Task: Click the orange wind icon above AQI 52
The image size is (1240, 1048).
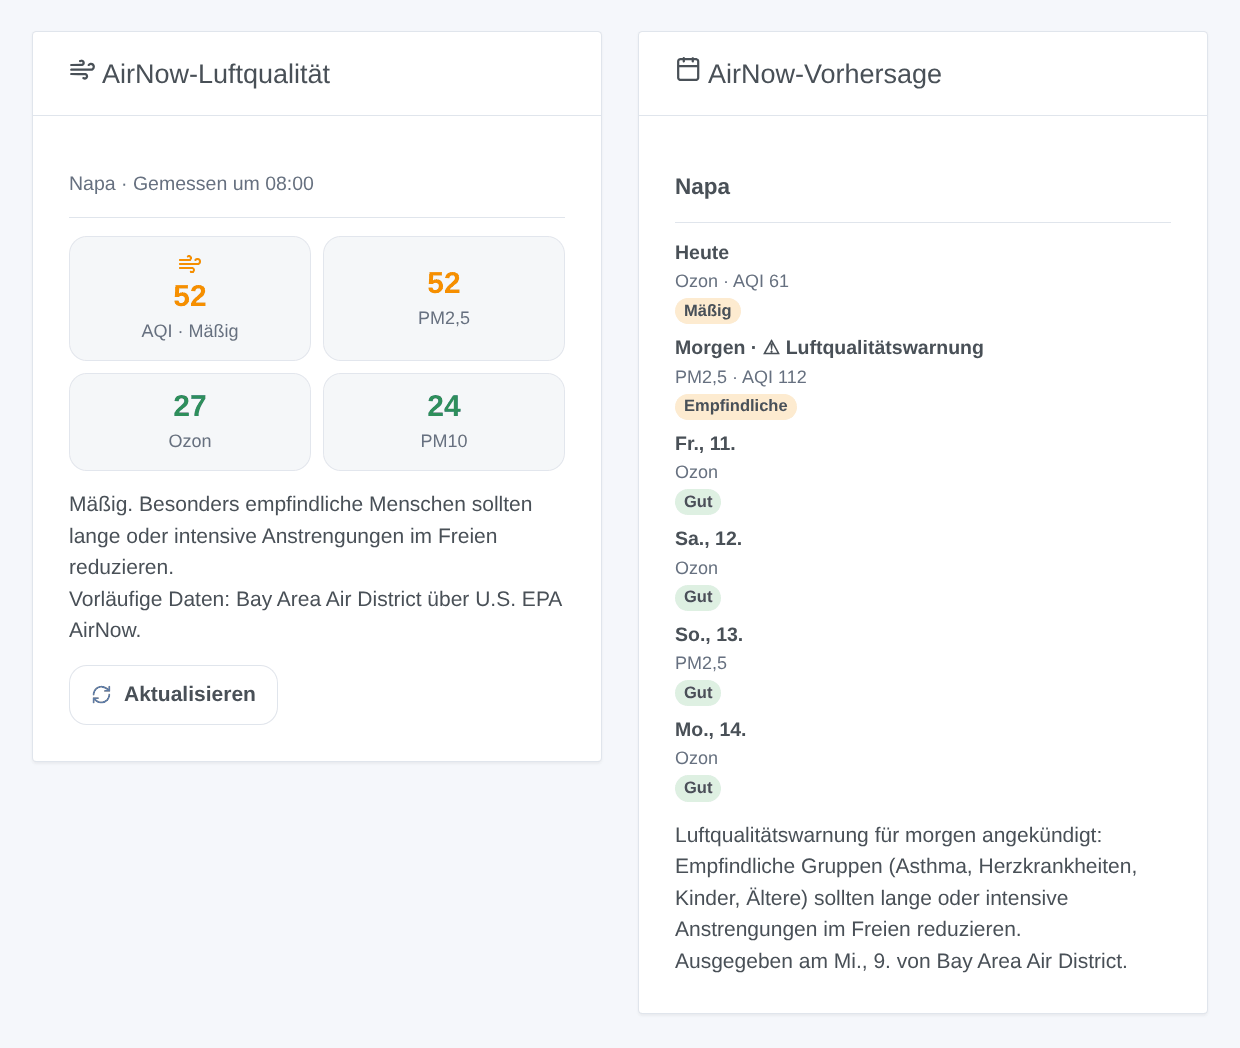Action: pos(190,264)
